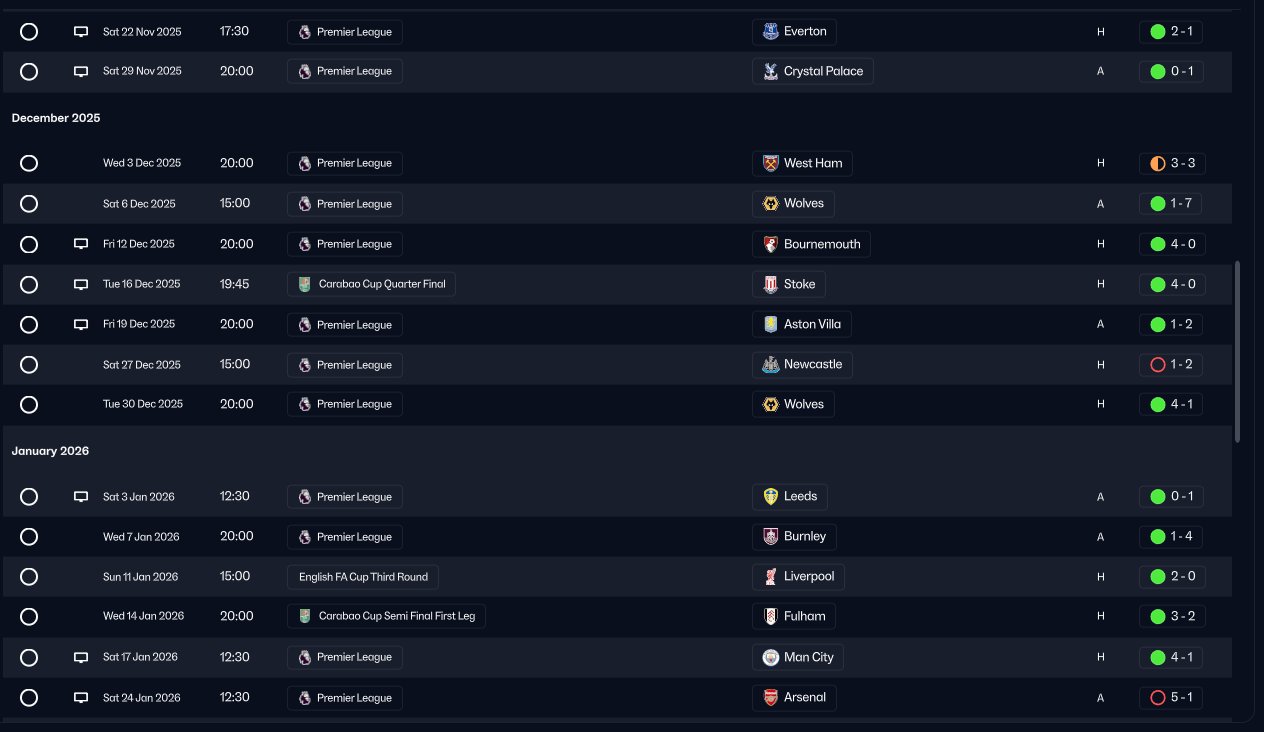Image resolution: width=1264 pixels, height=732 pixels.
Task: Select the radio circle for the Everton match
Action: pos(29,31)
